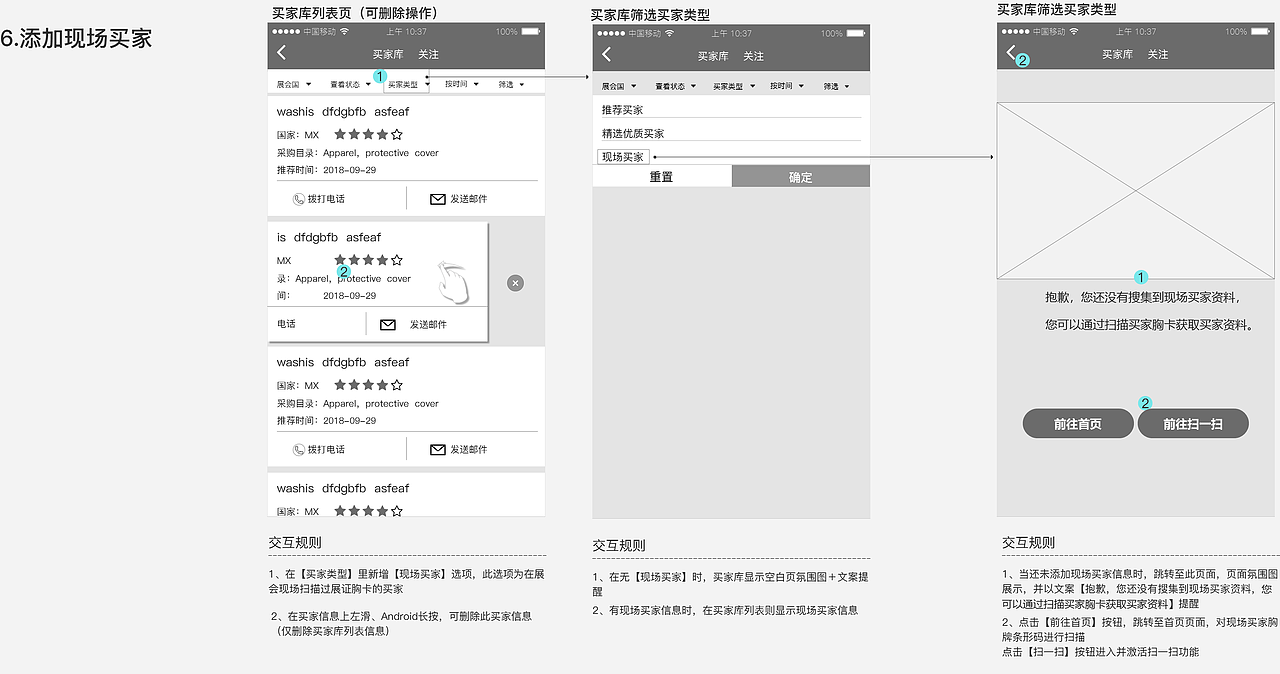Click '6.添加现场买家' page heading

tap(77, 39)
